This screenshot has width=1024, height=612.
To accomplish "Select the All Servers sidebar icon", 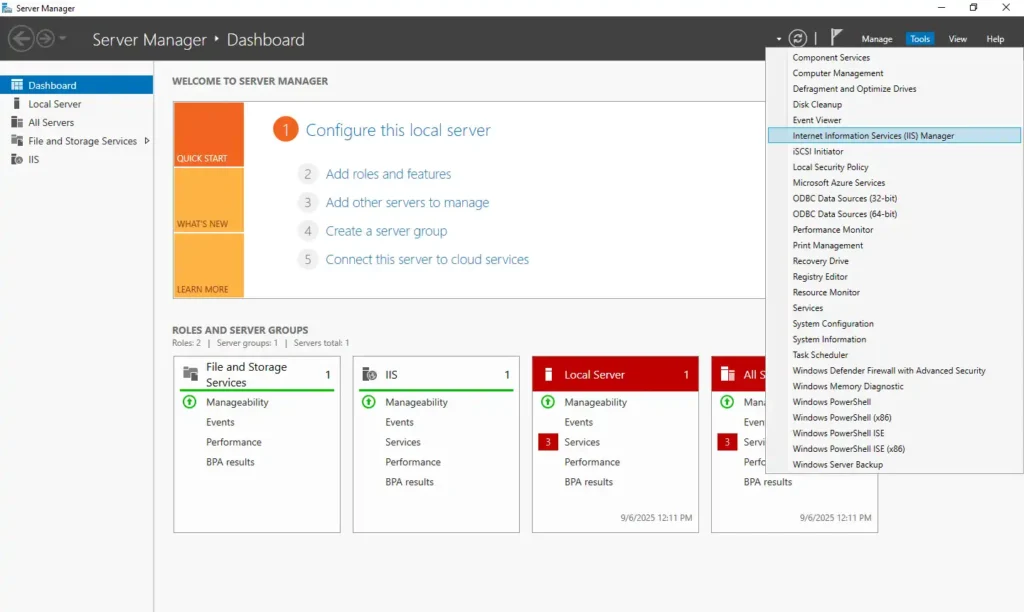I will [17, 122].
